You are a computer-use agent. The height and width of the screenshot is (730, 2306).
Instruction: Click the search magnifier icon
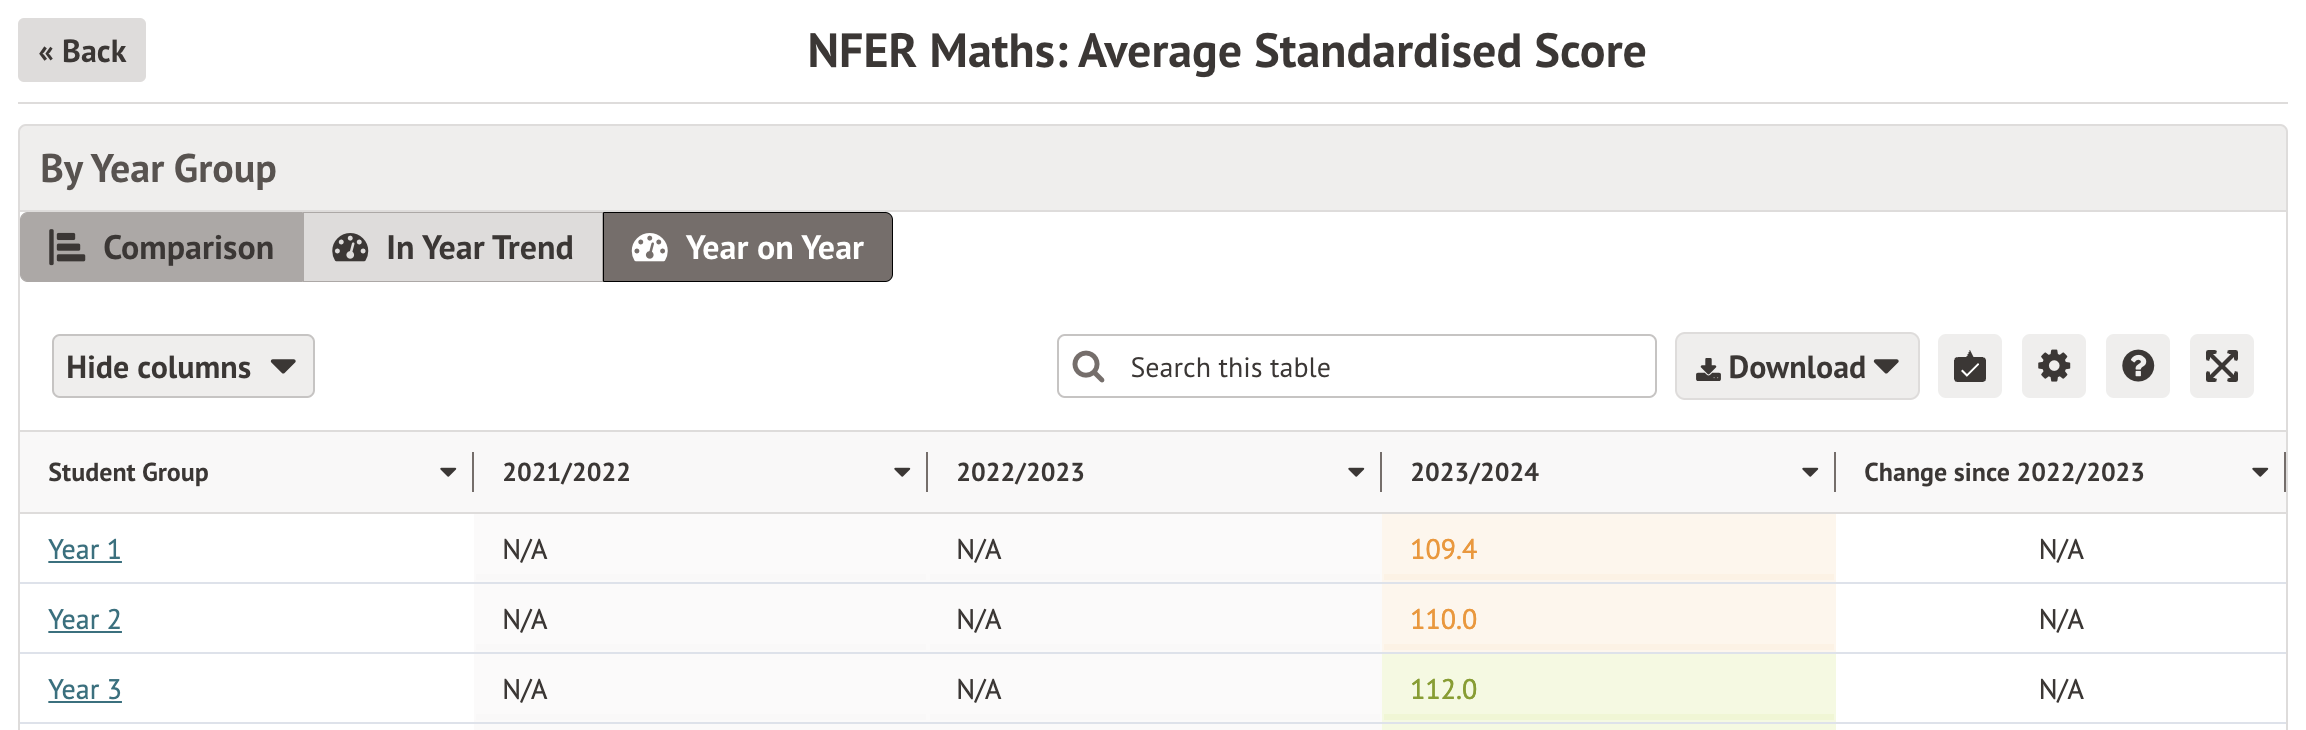pyautogui.click(x=1088, y=367)
